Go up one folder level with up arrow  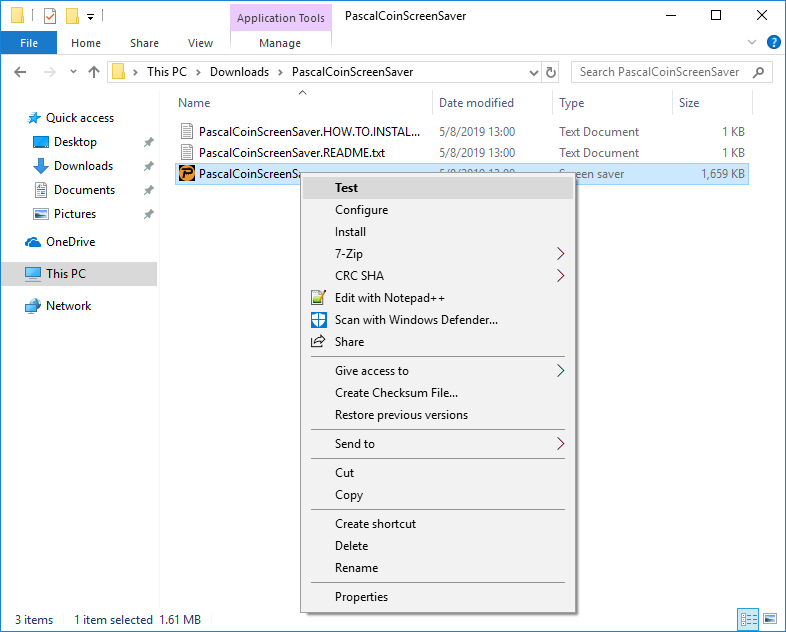coord(94,72)
